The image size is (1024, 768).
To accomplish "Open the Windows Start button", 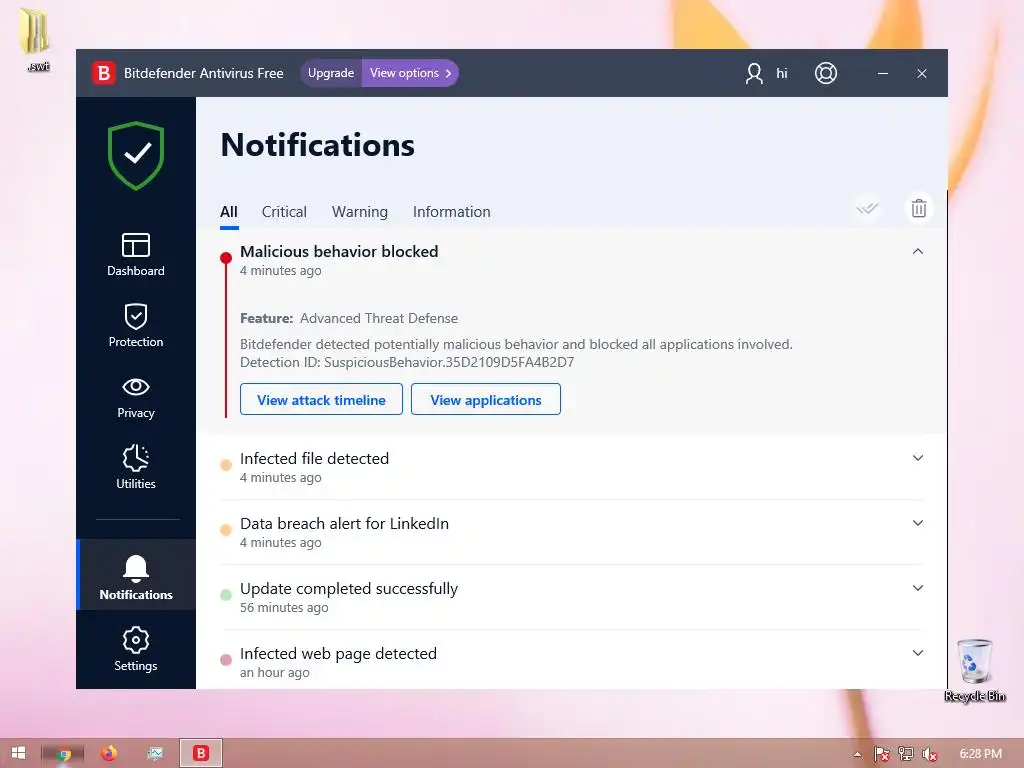I will (x=18, y=753).
